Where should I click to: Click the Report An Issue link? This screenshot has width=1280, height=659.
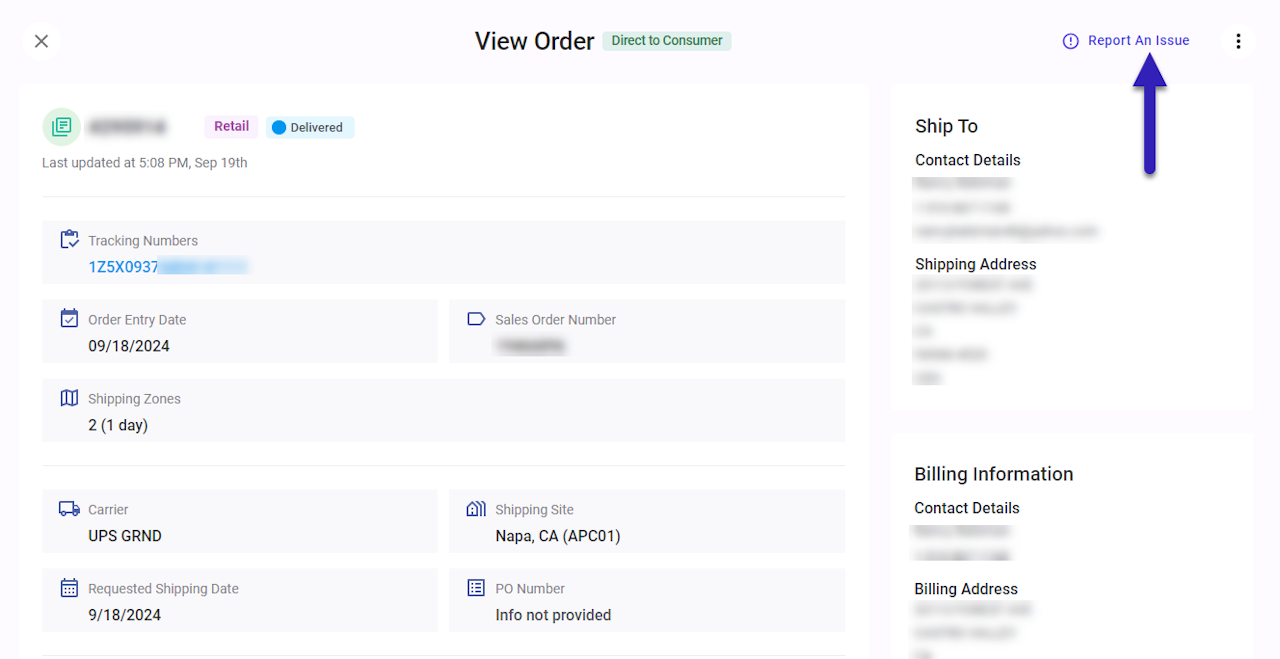1138,41
